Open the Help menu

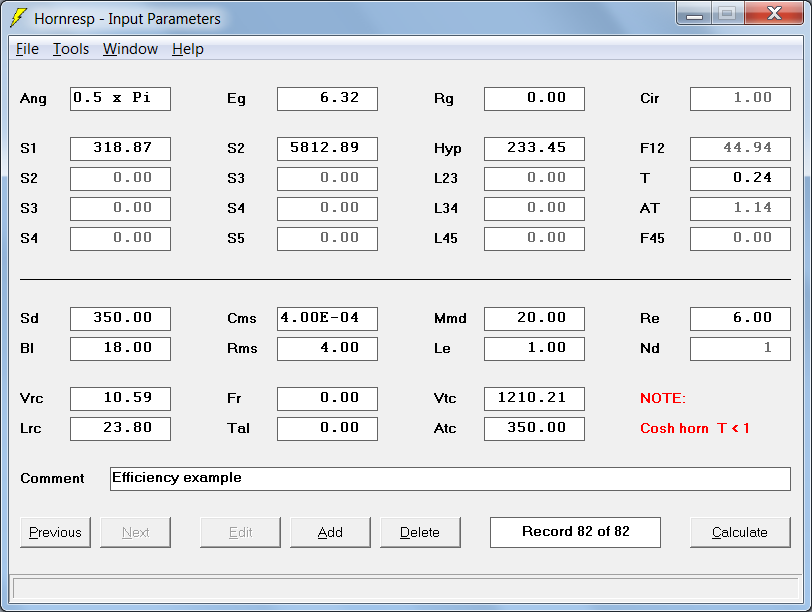tap(188, 49)
